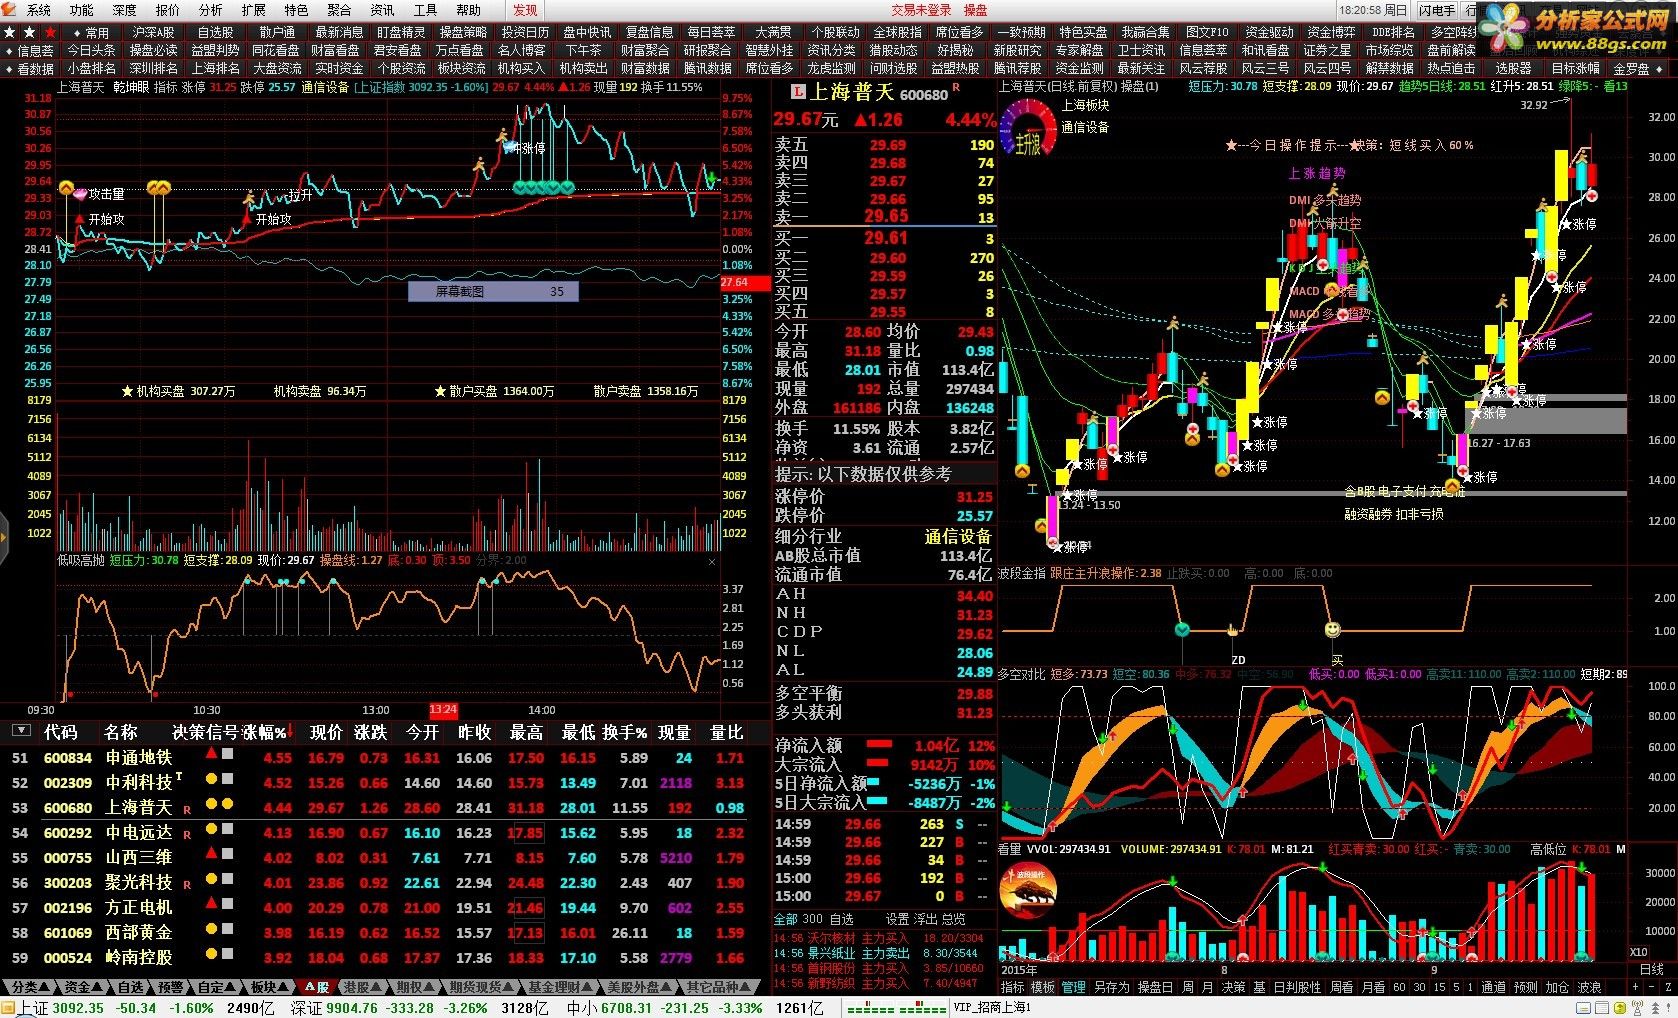Click the 周 period button under the chart
The width and height of the screenshot is (1678, 1018).
(1188, 987)
